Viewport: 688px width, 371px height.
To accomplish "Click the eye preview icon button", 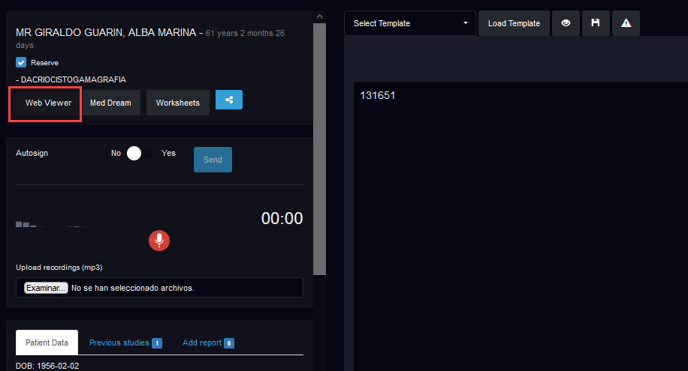I will 566,23.
